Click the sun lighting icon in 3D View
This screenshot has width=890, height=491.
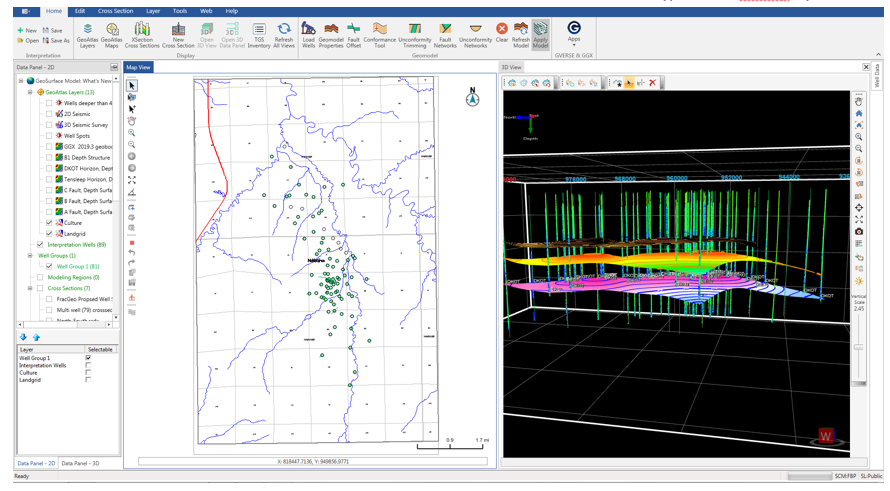click(859, 282)
